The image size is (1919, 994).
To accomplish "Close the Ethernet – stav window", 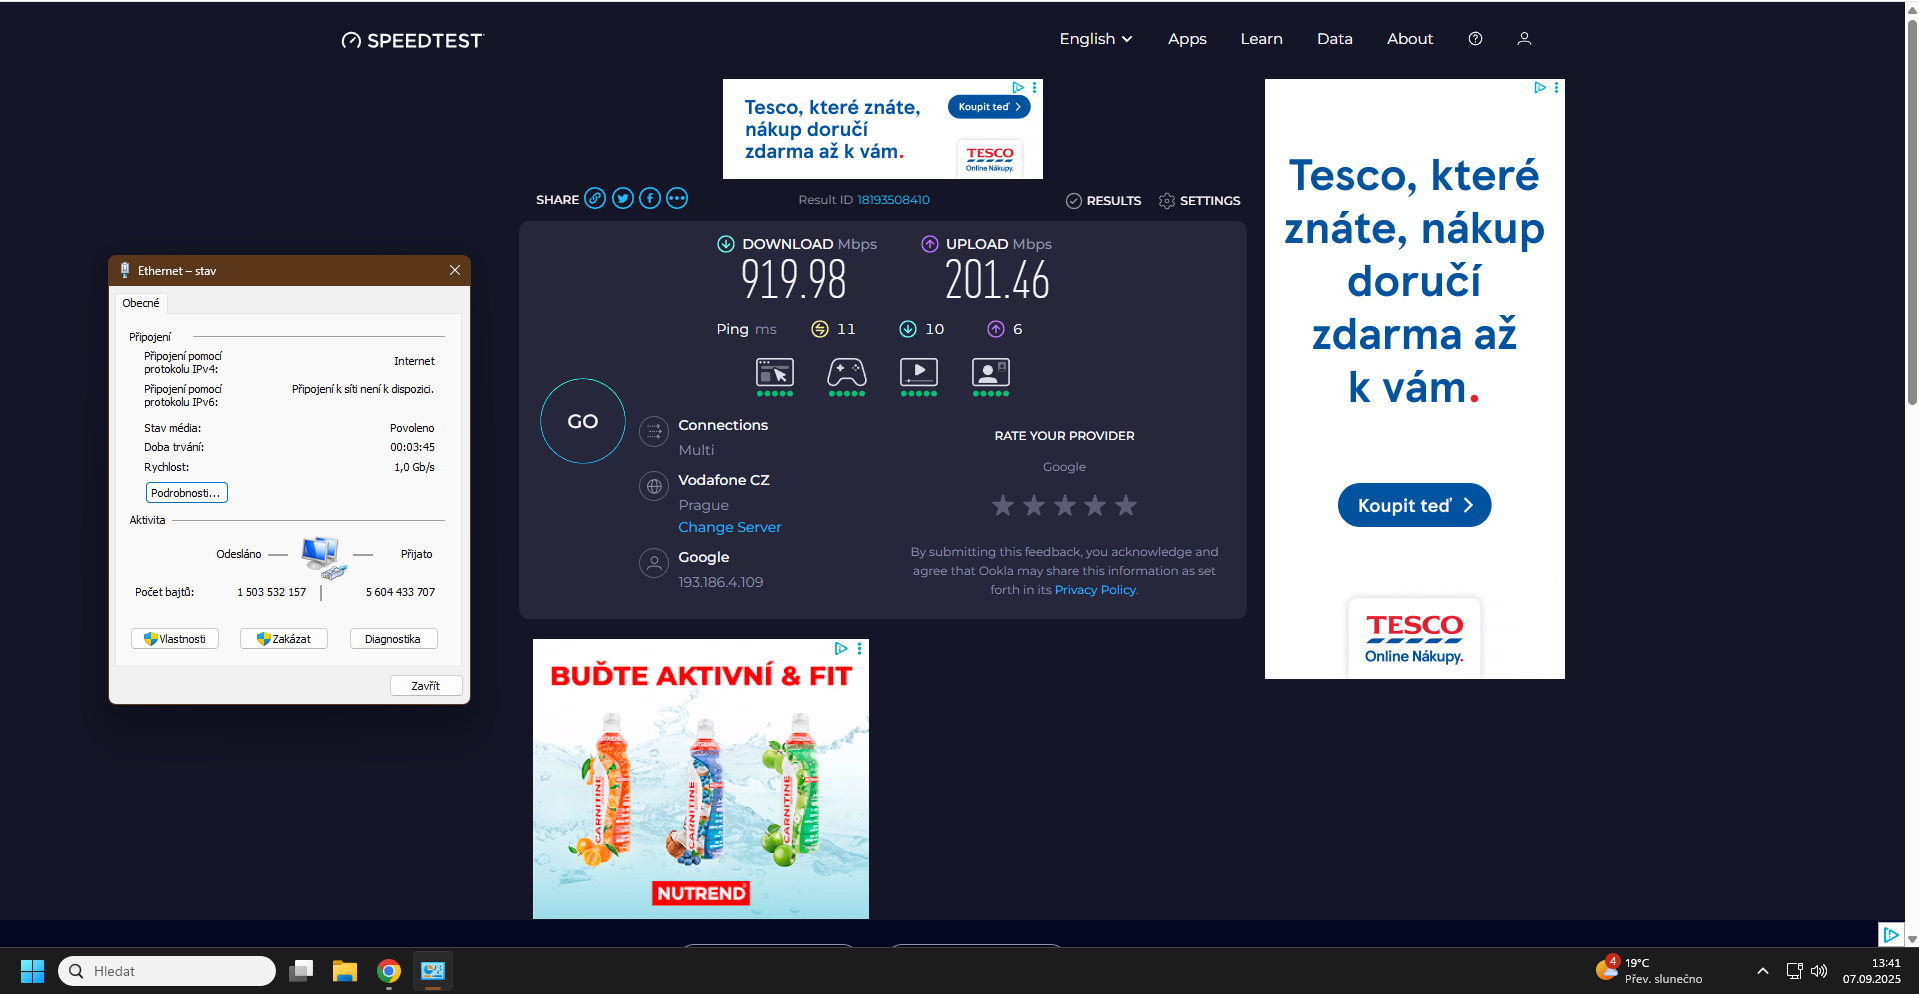I will [455, 270].
